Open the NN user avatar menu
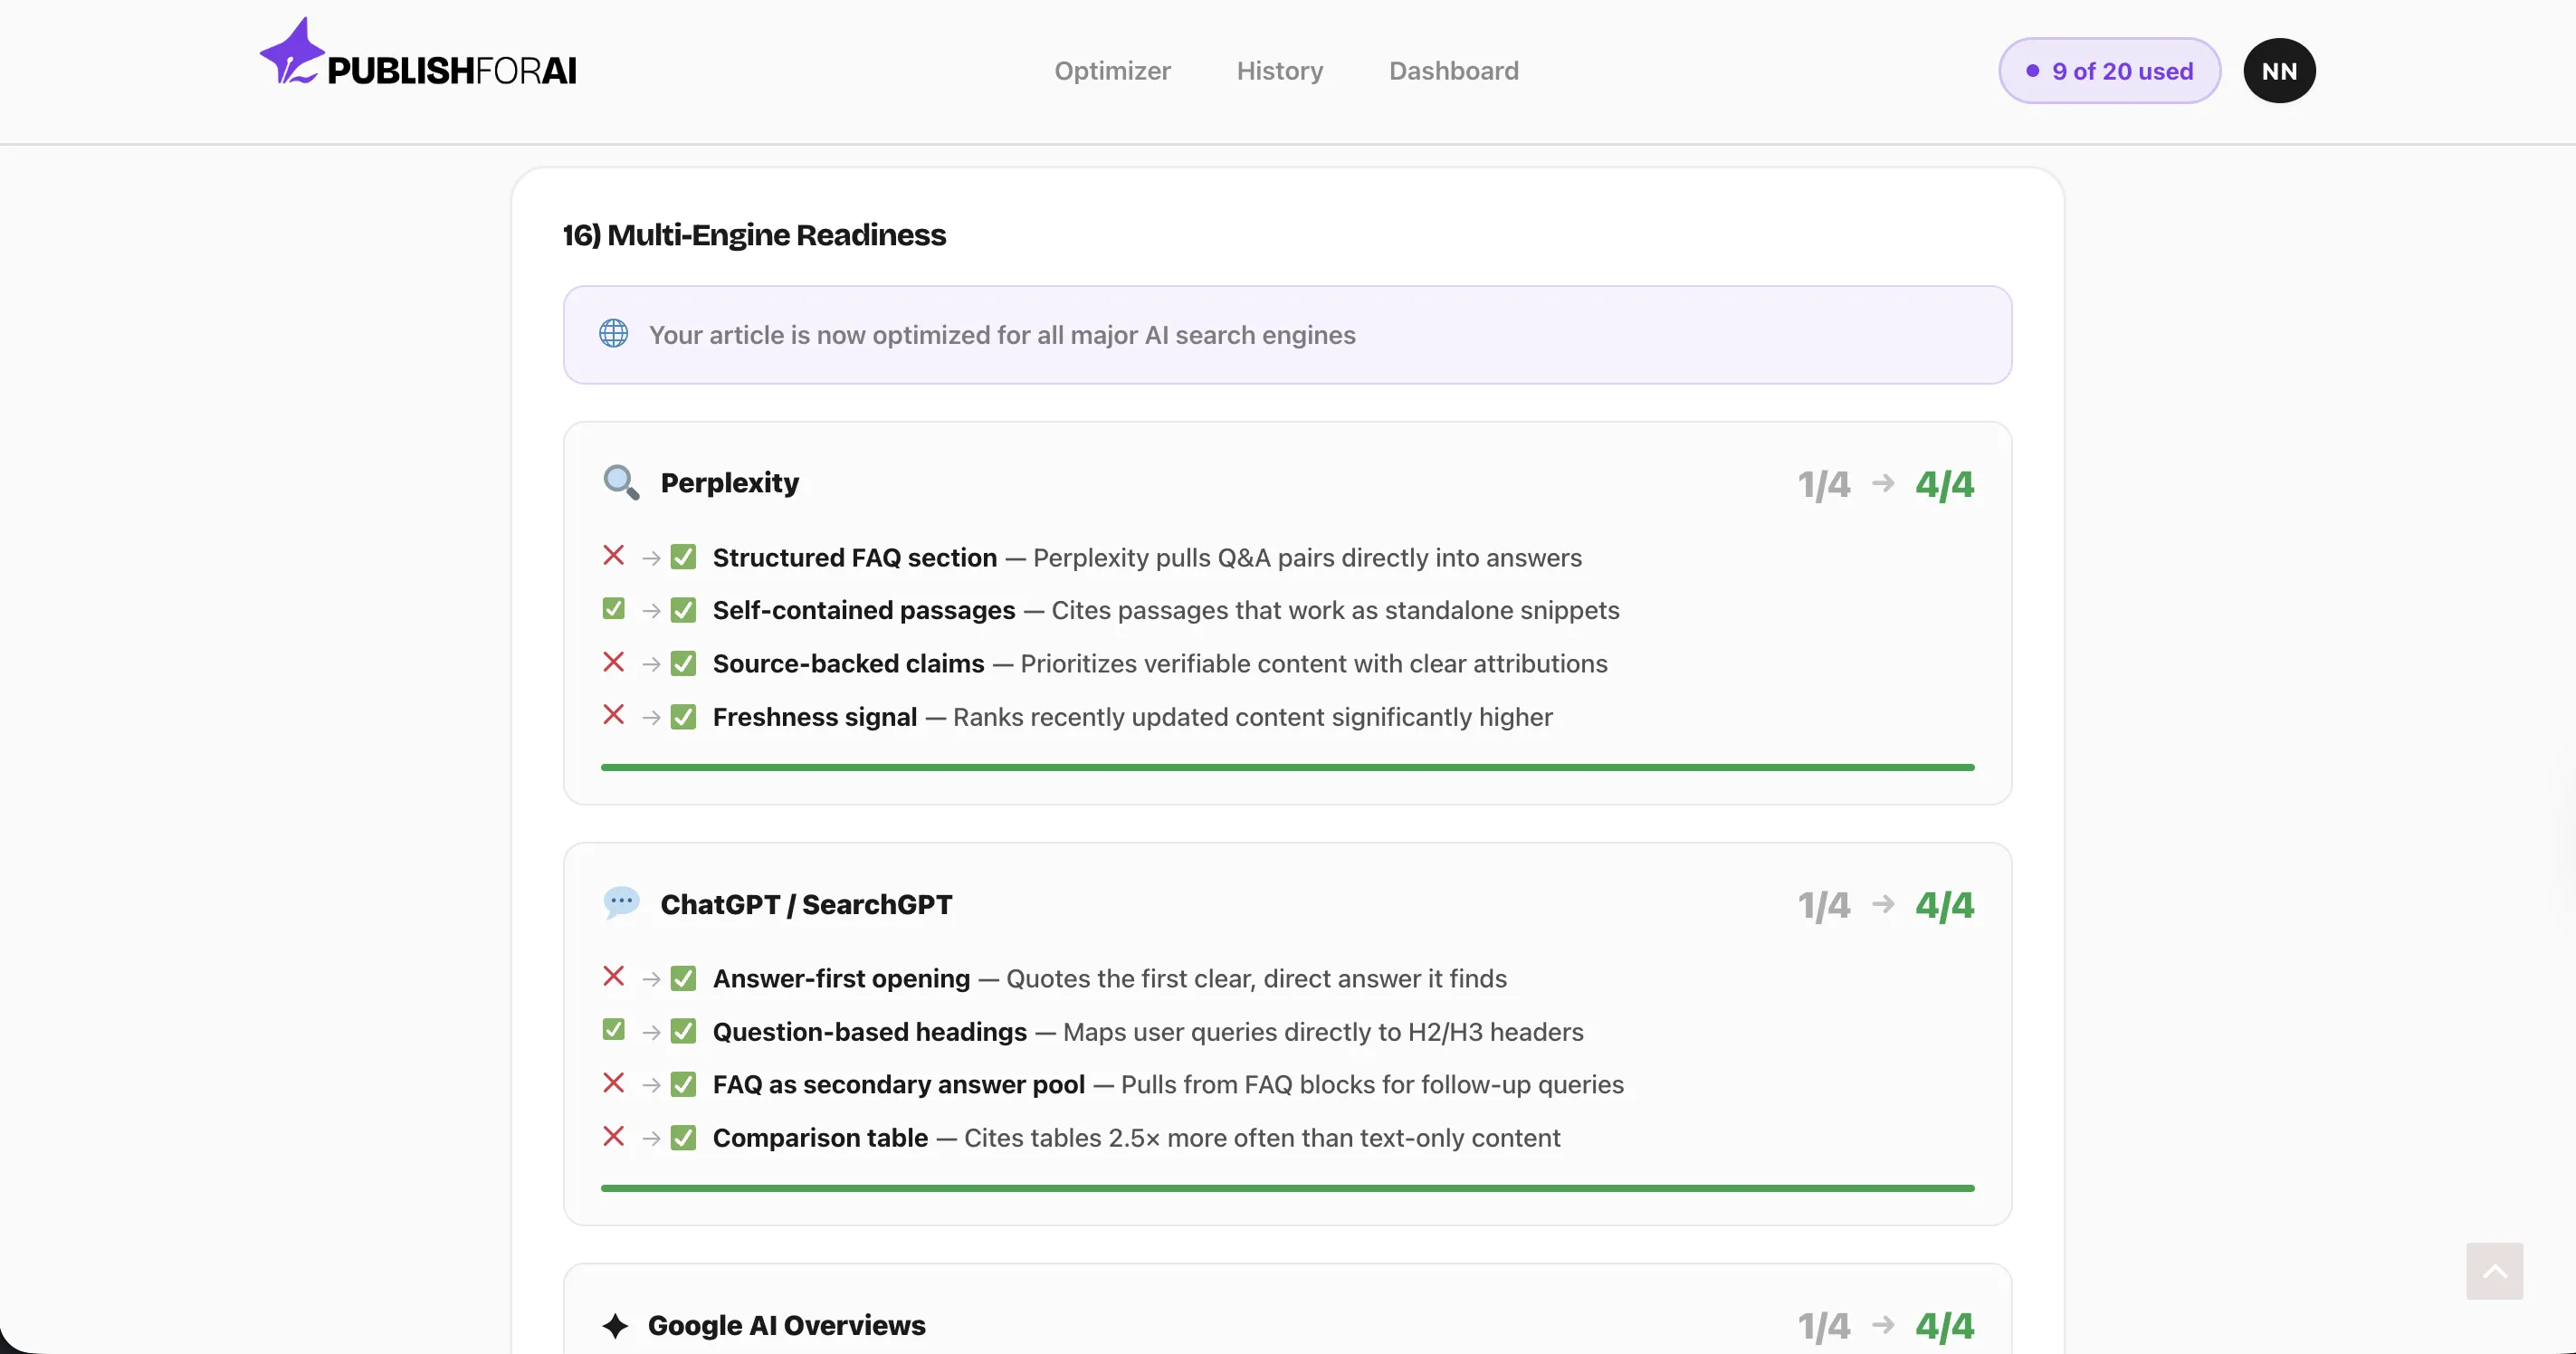 tap(2279, 71)
